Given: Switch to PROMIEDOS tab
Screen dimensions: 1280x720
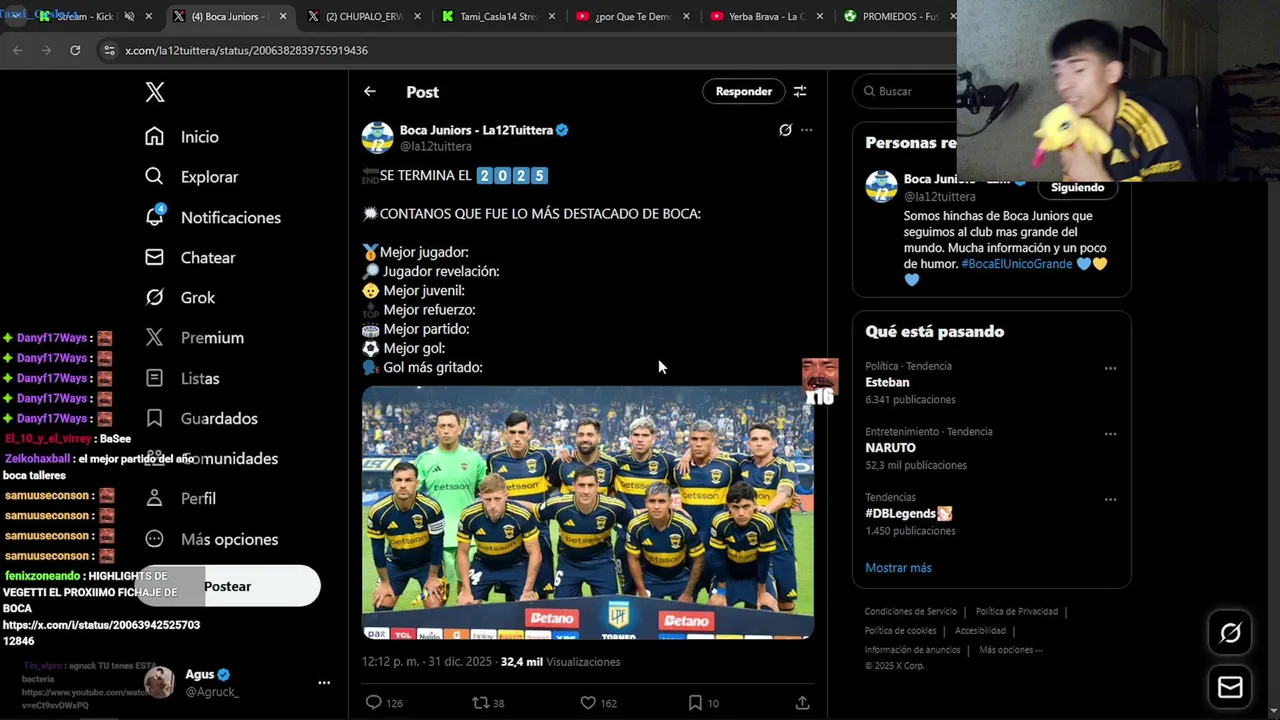Looking at the screenshot, I should (896, 16).
